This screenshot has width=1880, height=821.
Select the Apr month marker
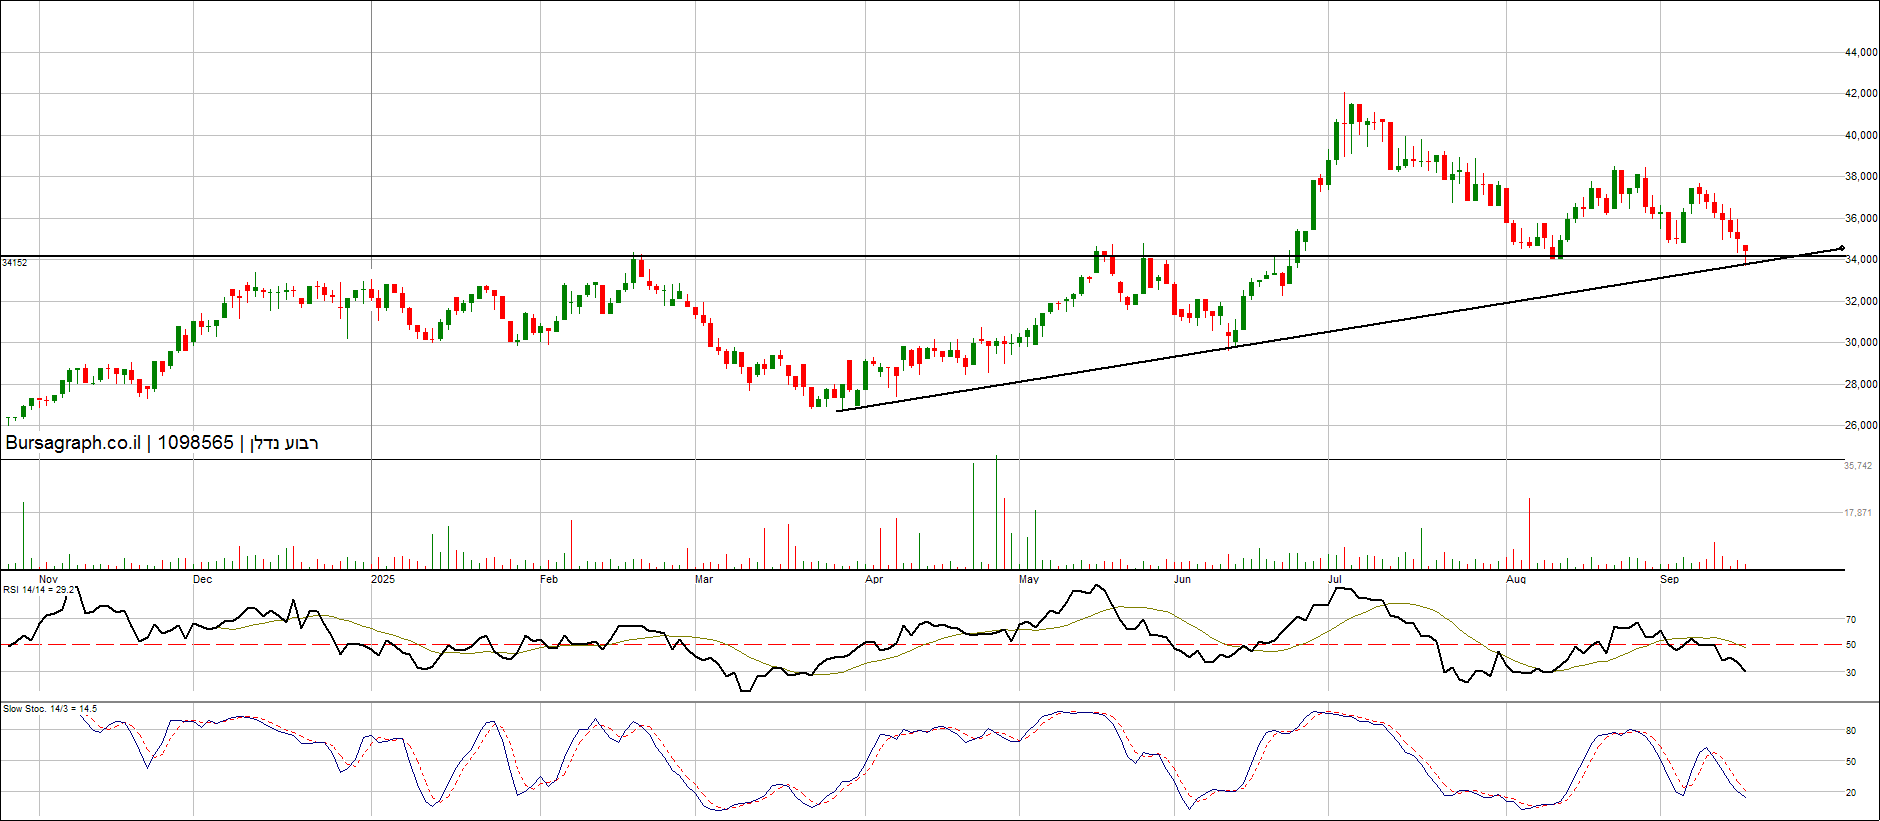point(874,580)
